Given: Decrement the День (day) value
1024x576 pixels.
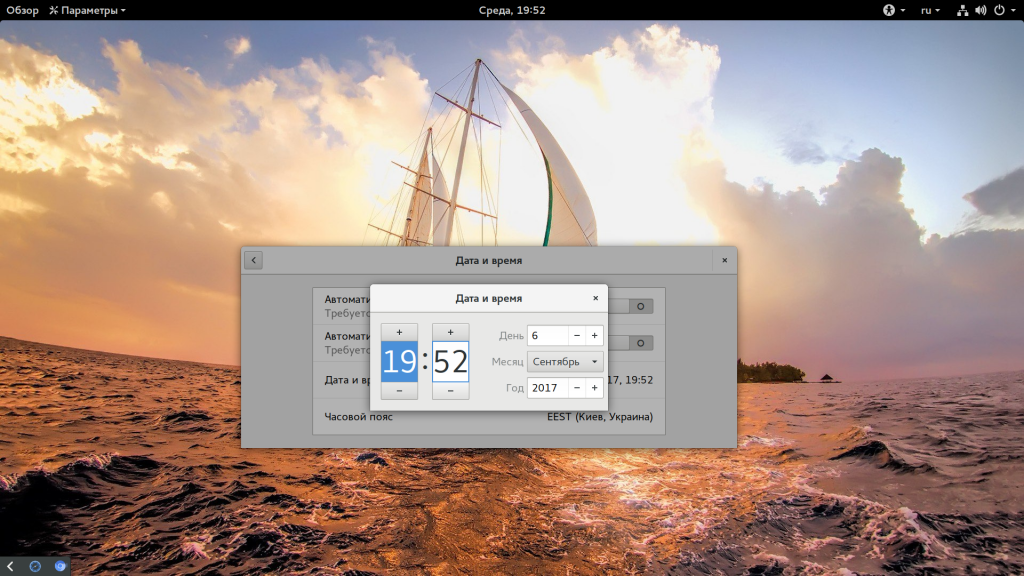Looking at the screenshot, I should [x=577, y=336].
